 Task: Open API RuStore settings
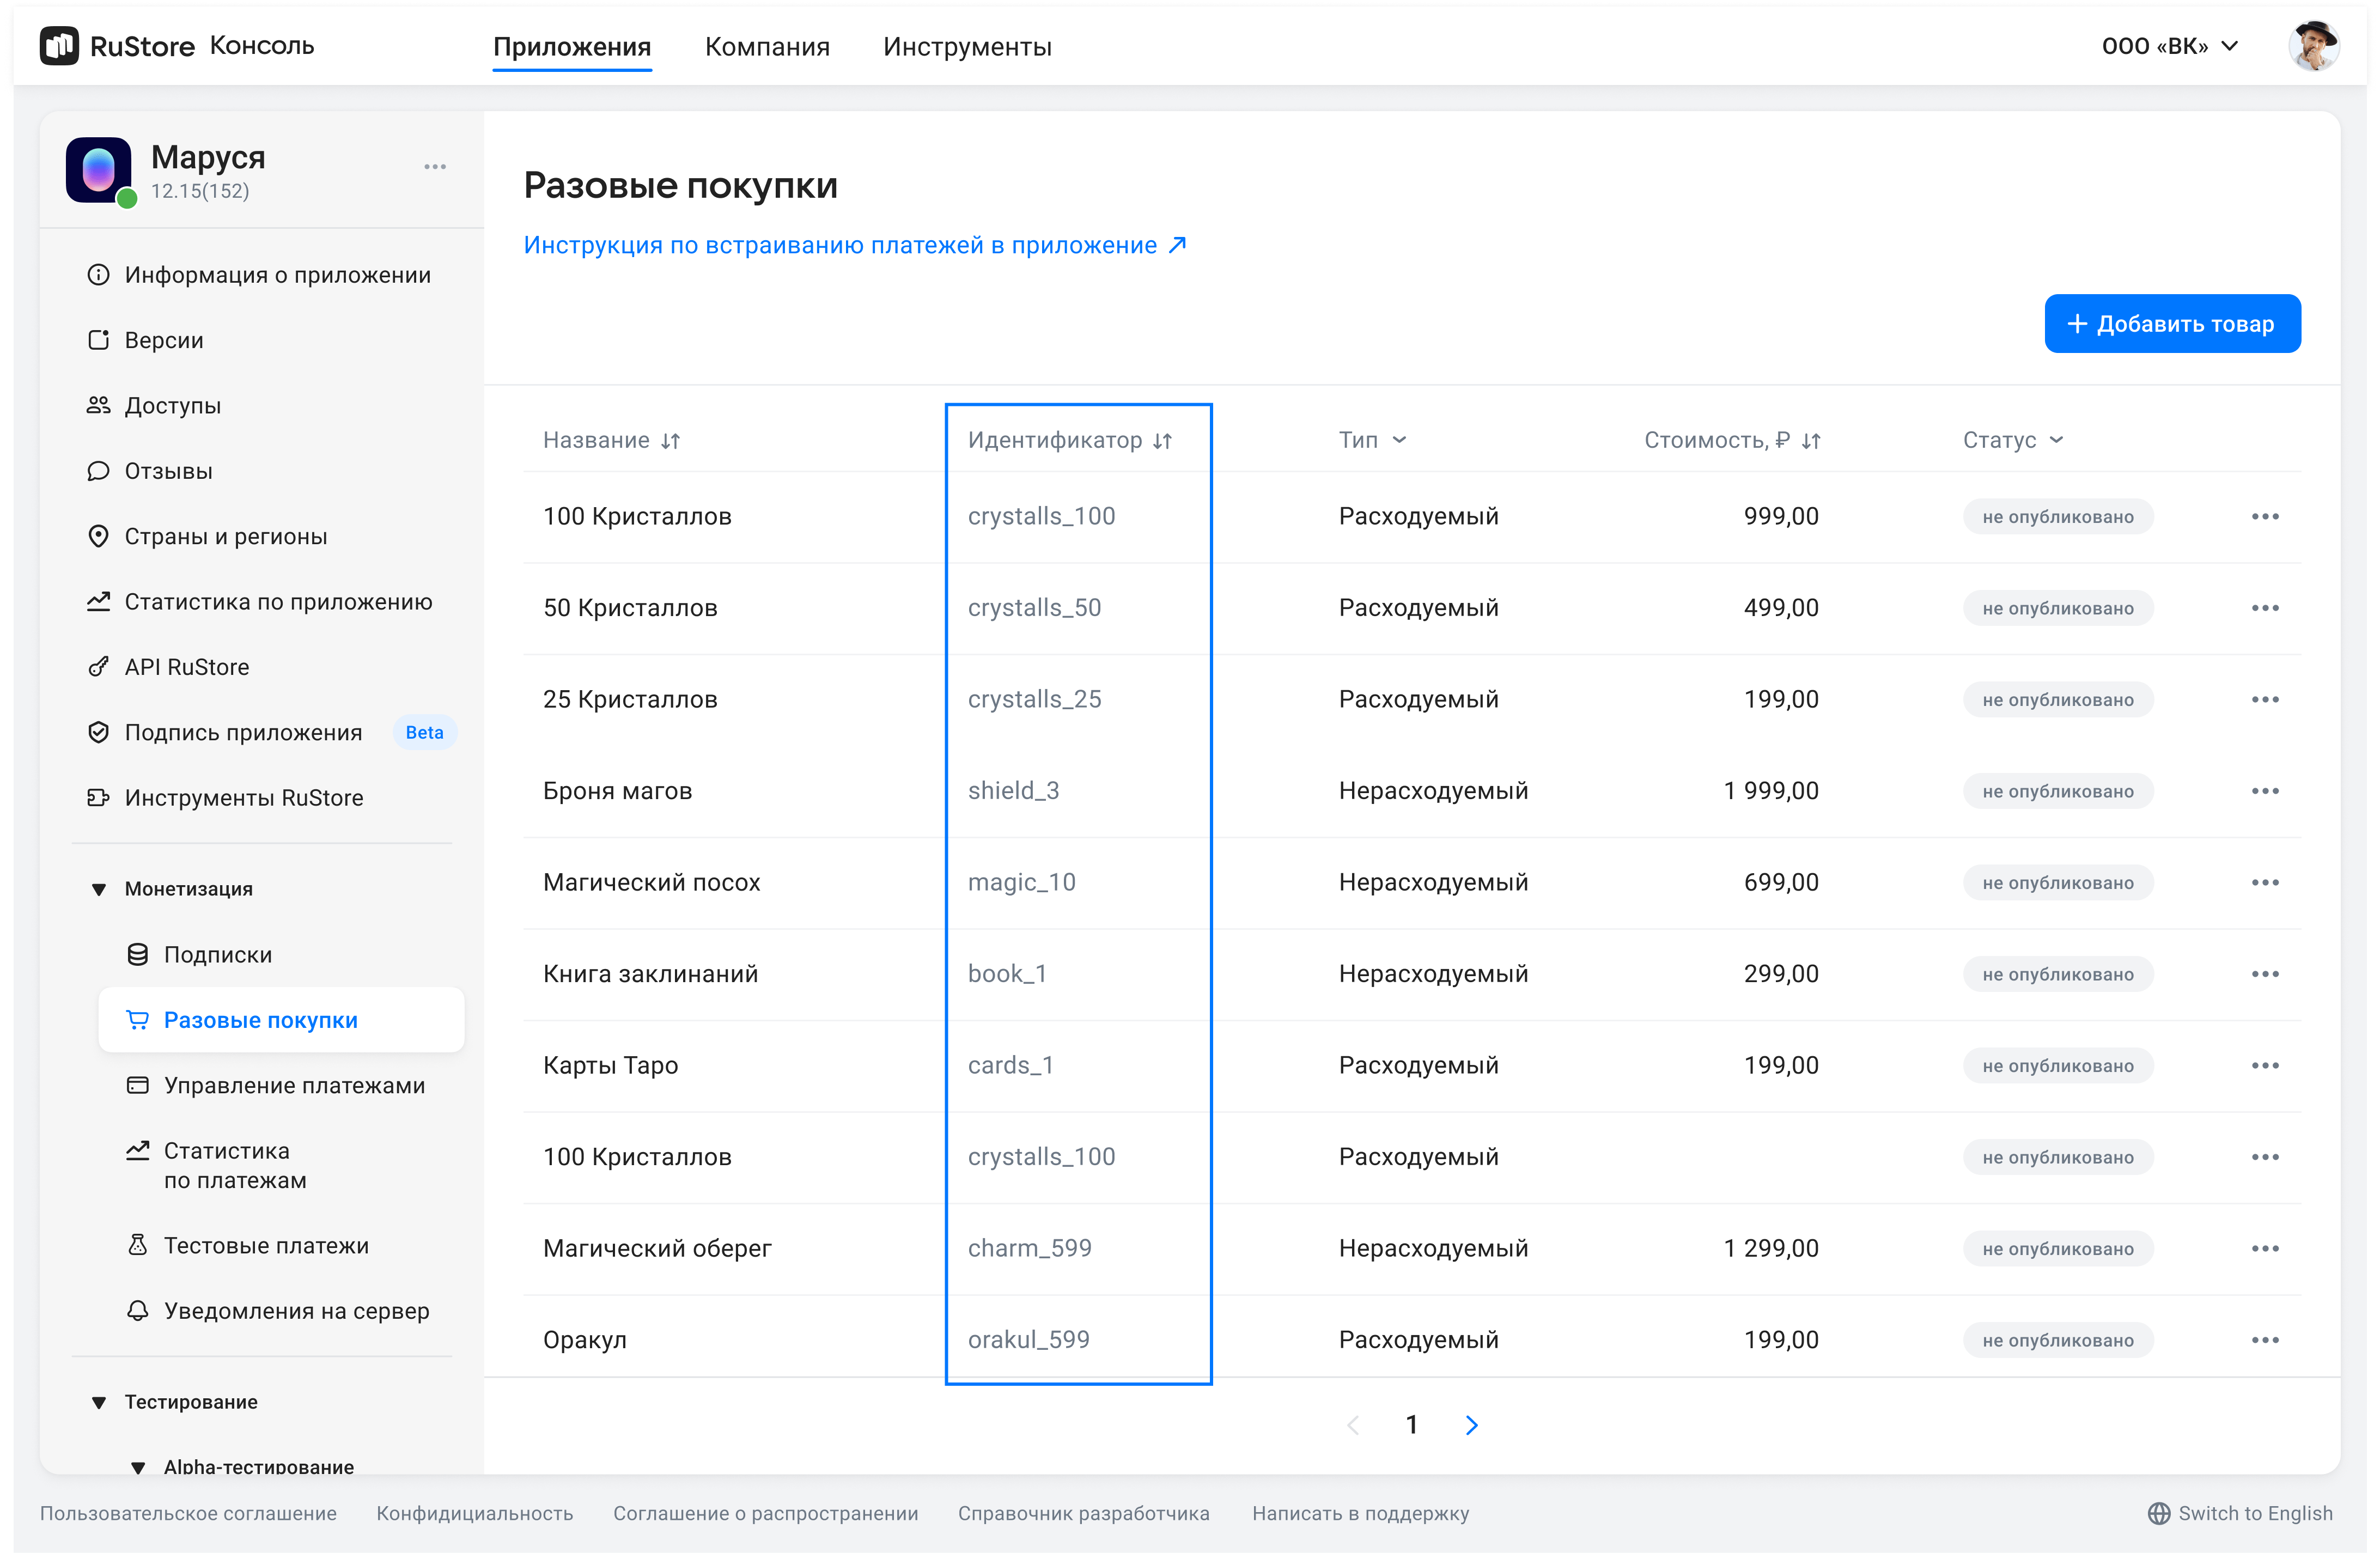[x=186, y=667]
